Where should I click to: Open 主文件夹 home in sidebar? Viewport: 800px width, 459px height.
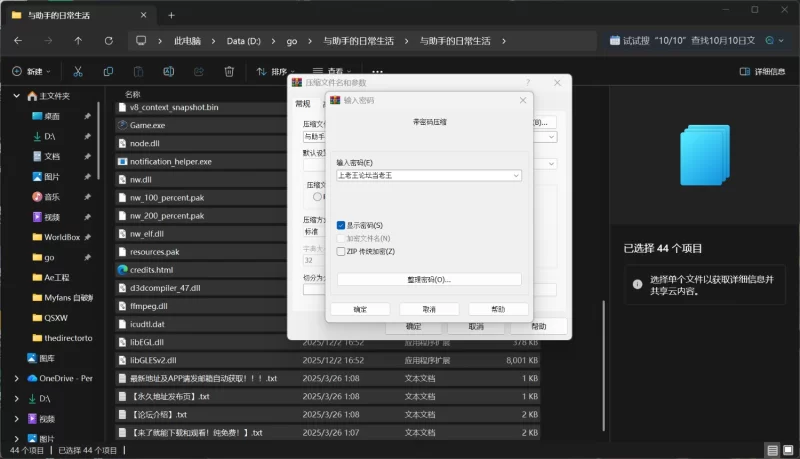49,96
